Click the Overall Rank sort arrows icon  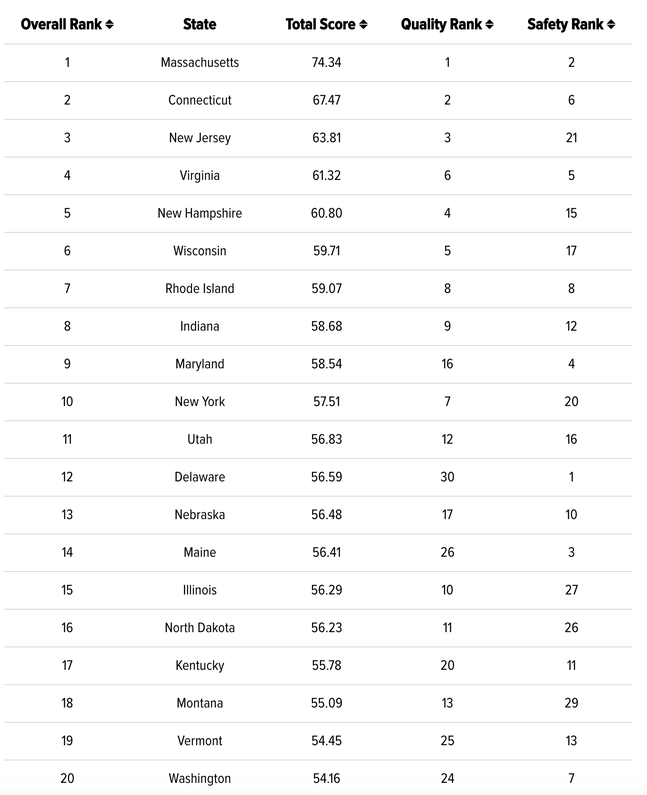110,24
